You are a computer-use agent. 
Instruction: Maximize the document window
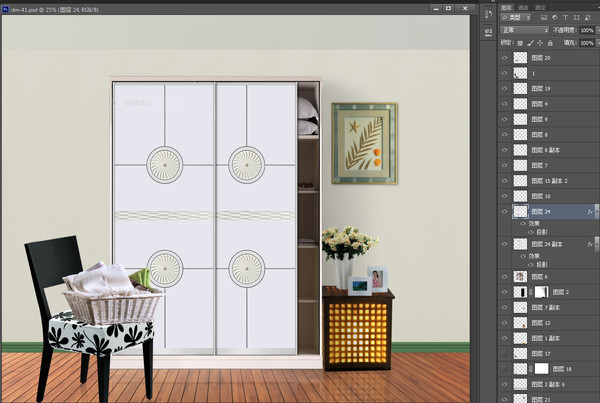448,8
